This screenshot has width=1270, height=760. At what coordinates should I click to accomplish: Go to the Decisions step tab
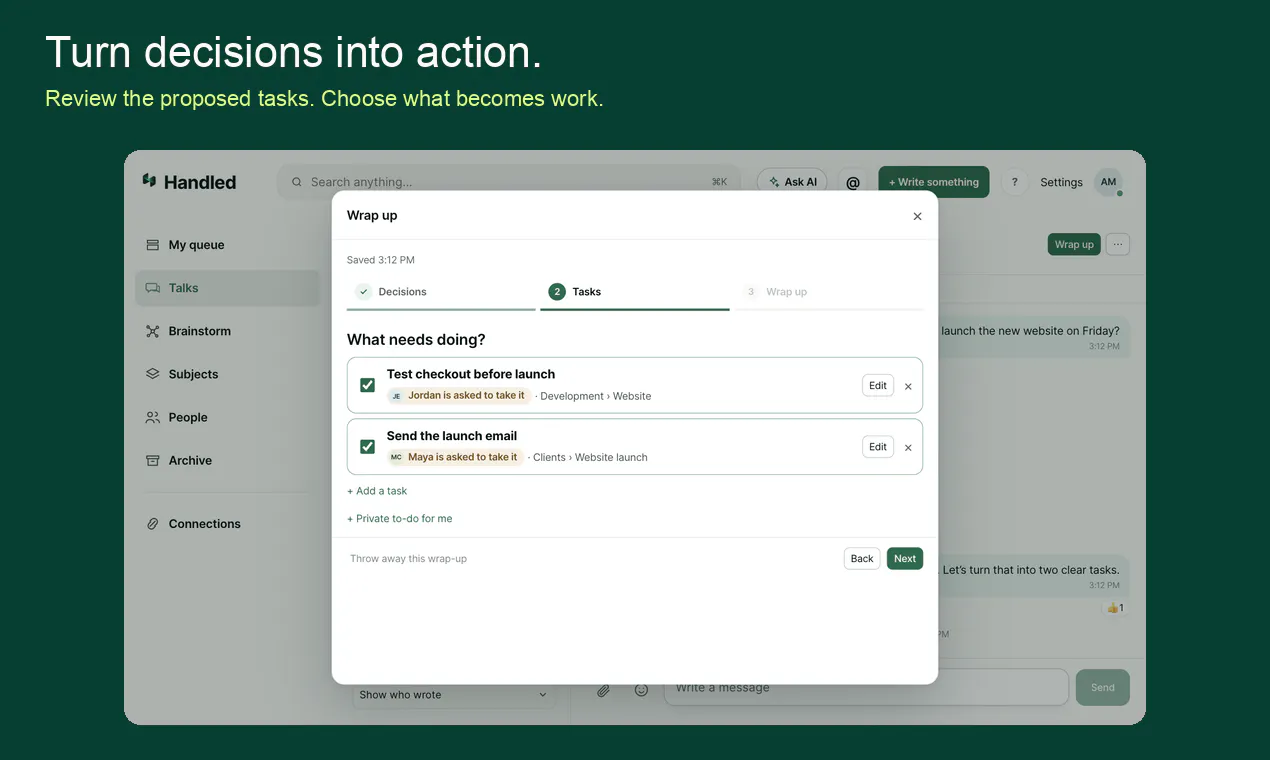(x=441, y=292)
